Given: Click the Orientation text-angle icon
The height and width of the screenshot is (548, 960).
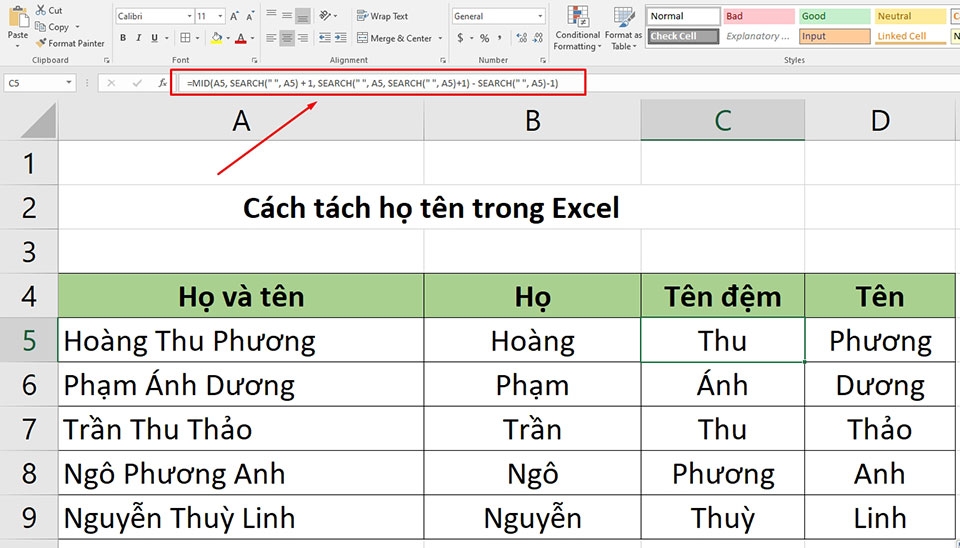Looking at the screenshot, I should tap(325, 16).
